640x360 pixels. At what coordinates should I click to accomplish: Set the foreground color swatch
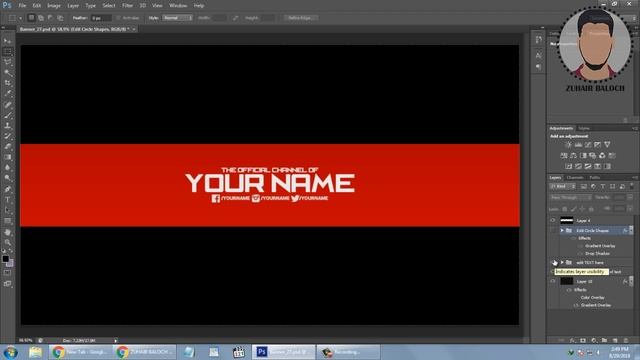click(x=5, y=259)
